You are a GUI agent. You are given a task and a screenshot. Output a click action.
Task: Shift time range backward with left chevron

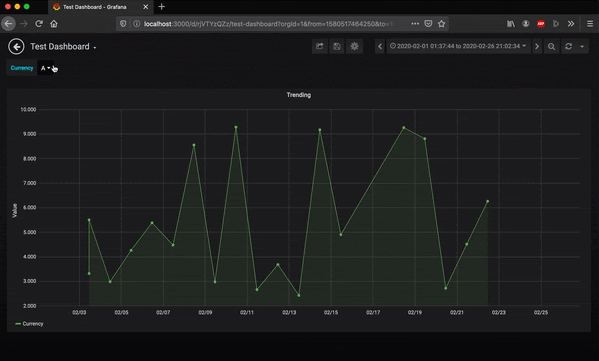tap(380, 46)
